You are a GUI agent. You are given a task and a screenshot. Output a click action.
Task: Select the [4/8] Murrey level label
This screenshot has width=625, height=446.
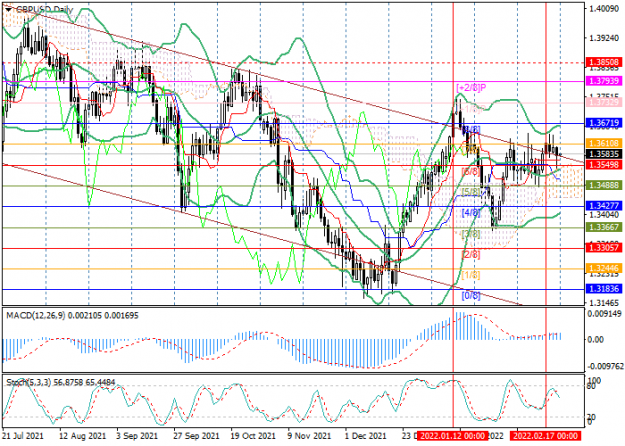[x=470, y=213]
